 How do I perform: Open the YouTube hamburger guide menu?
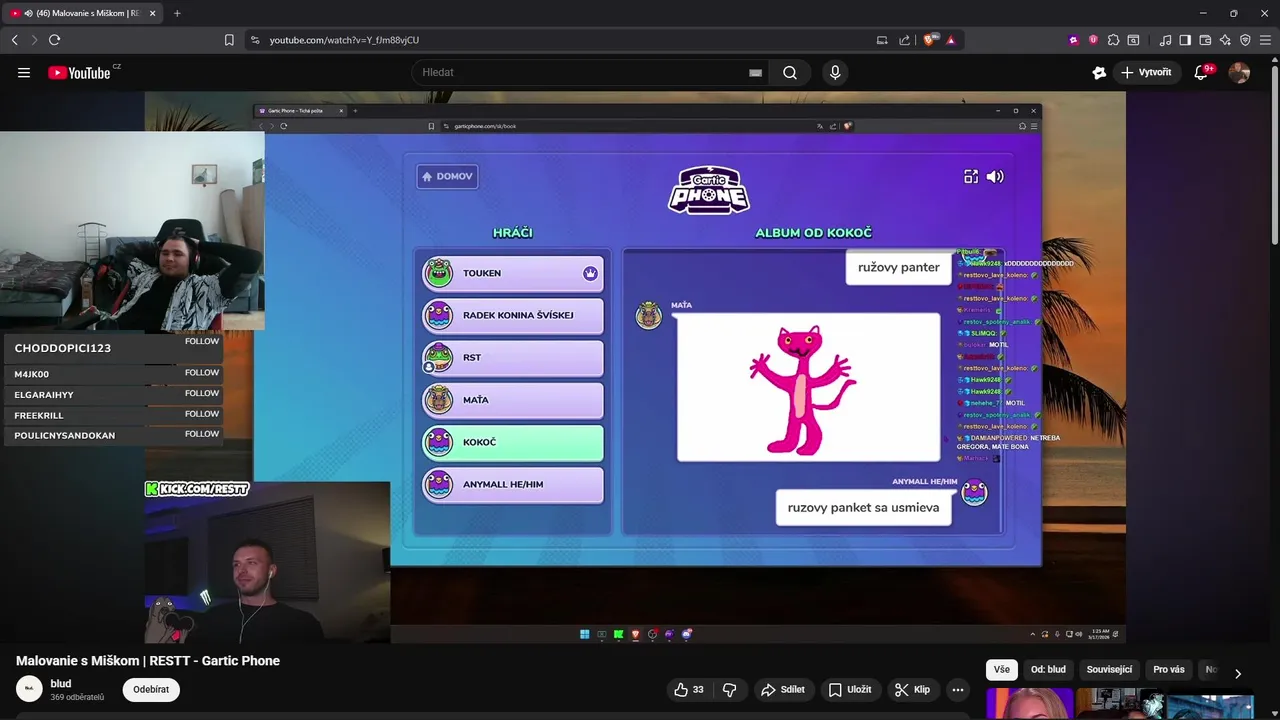tap(24, 72)
